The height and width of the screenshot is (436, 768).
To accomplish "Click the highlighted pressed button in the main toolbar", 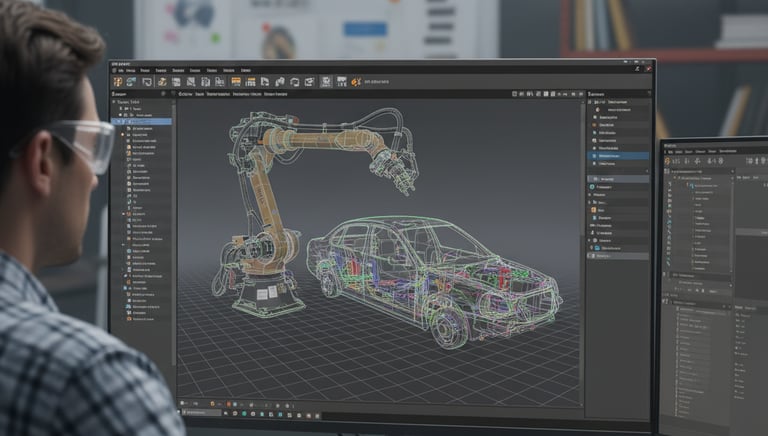I will click(326, 81).
